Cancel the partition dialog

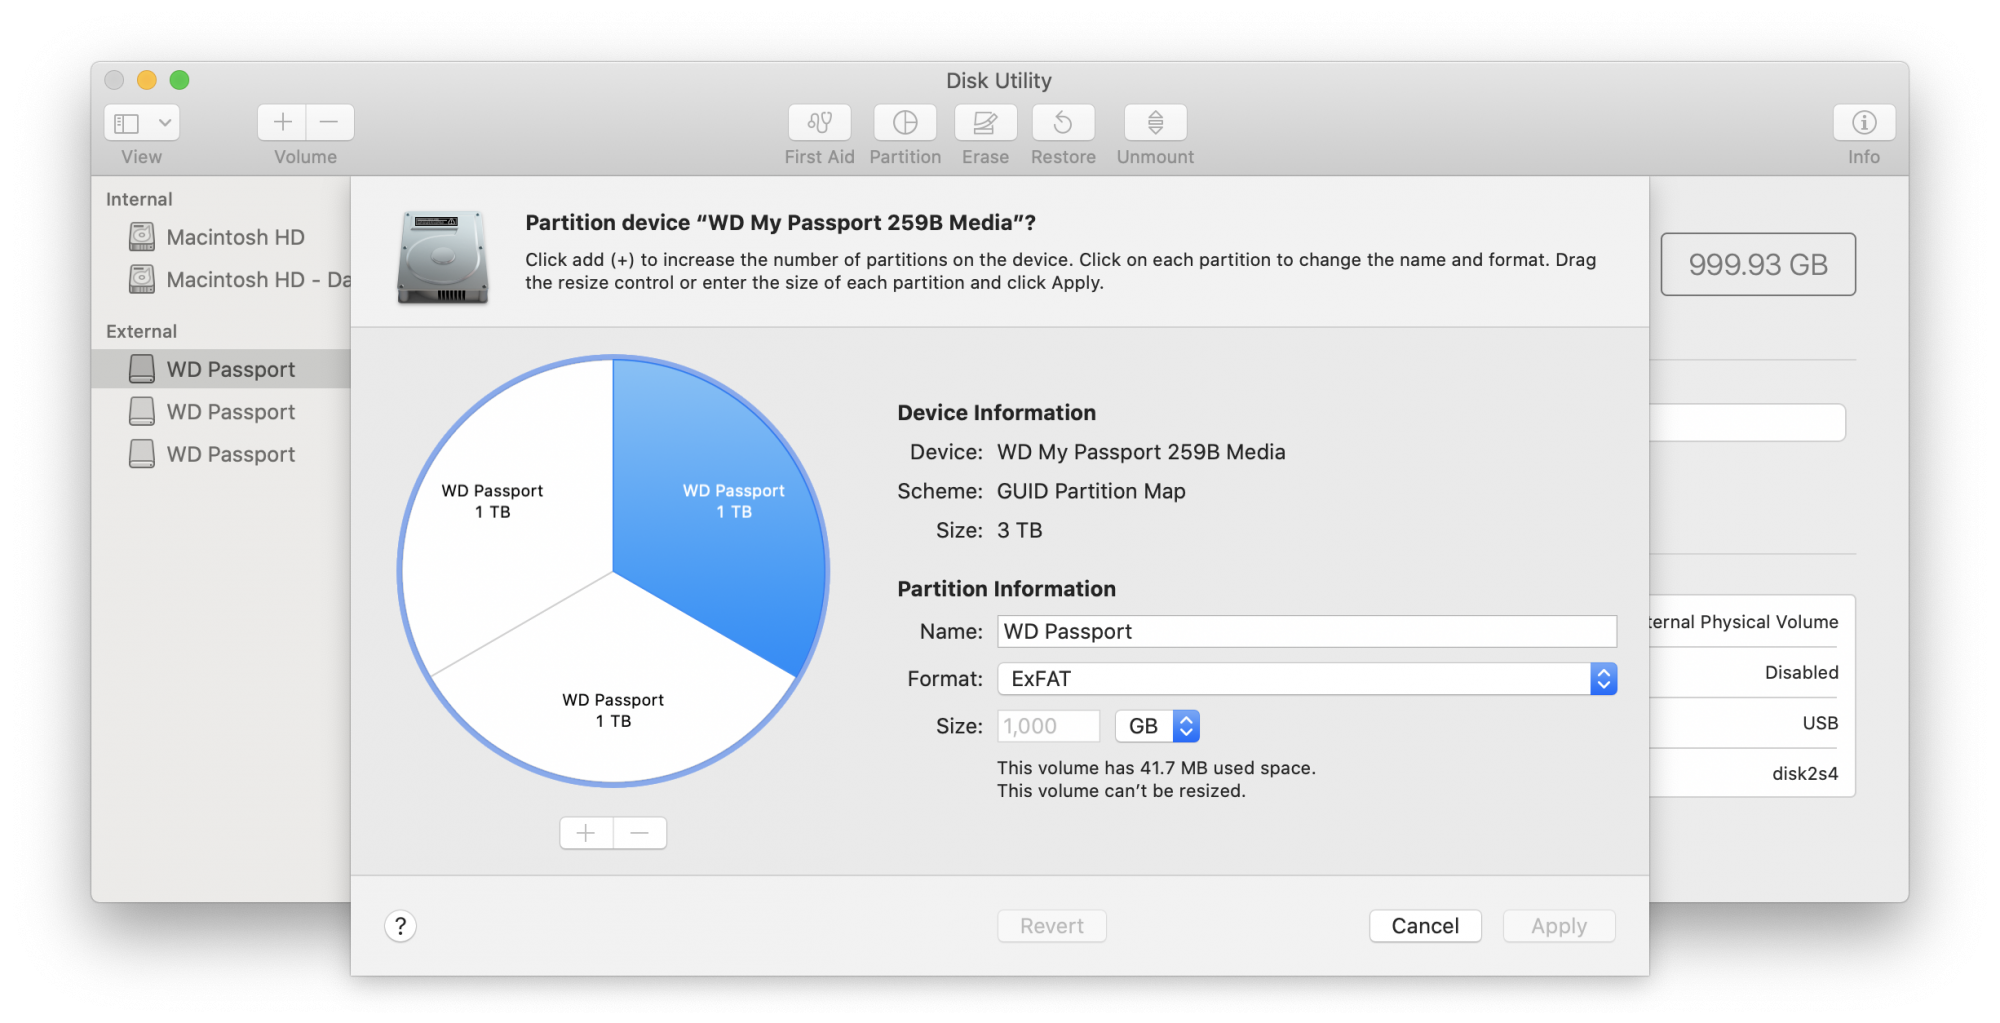(1425, 926)
